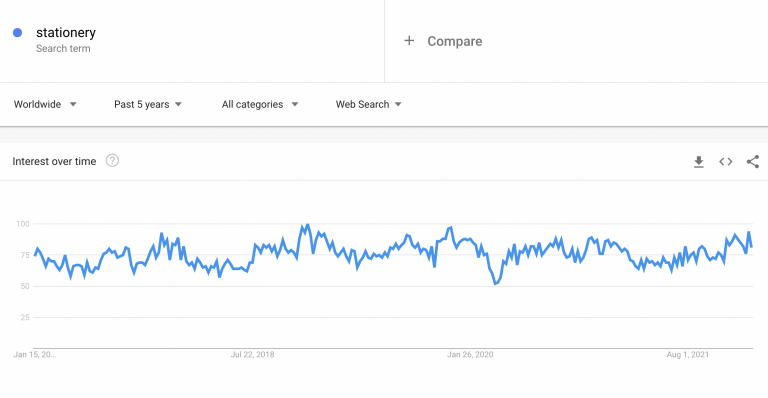Screen dimensions: 768x398
Task: Select the Aug 1, 2021 axis label
Action: point(688,354)
